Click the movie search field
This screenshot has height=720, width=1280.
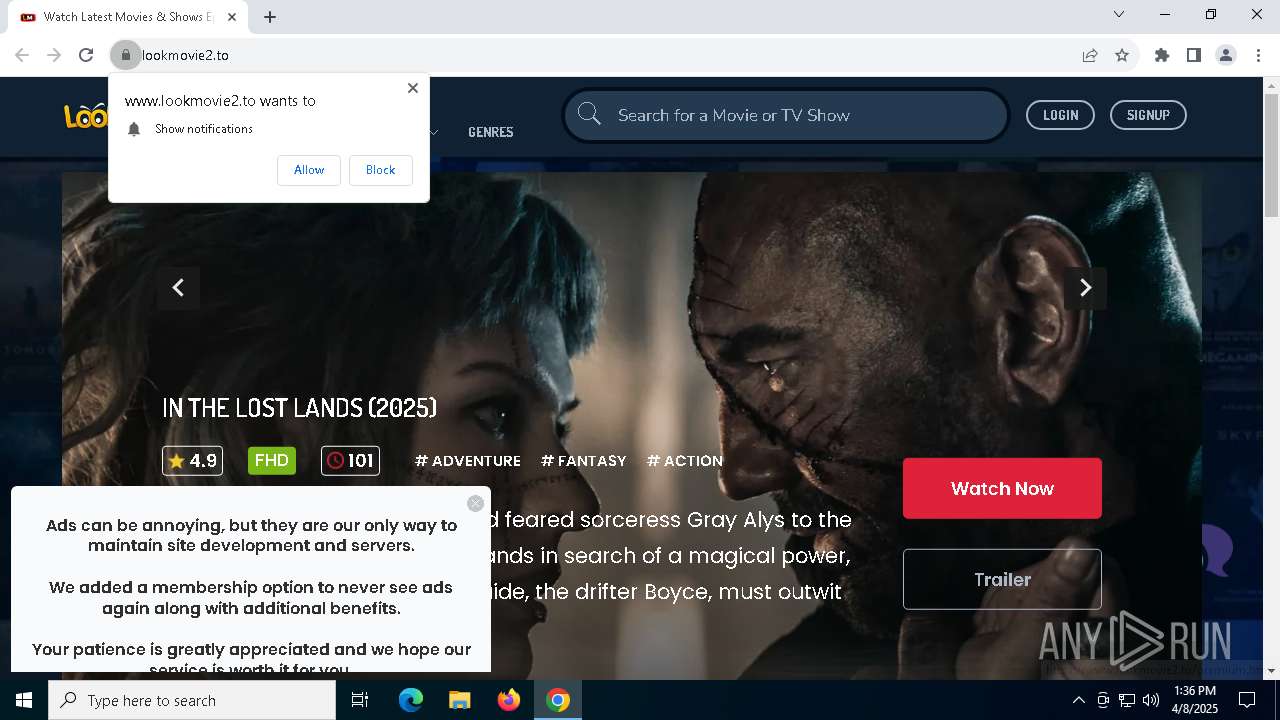(x=786, y=115)
